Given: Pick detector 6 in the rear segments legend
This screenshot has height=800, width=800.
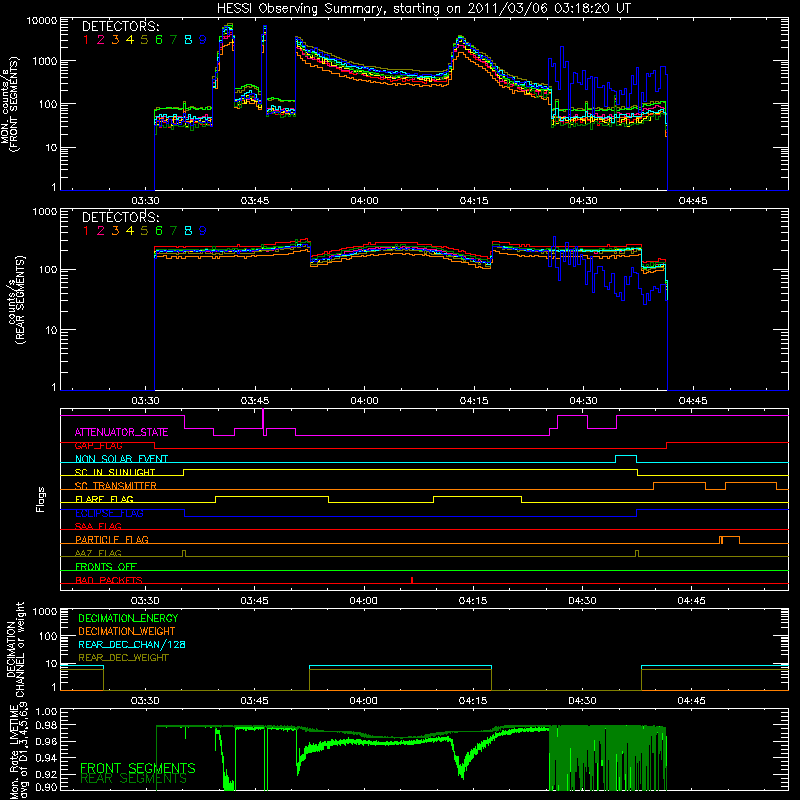Looking at the screenshot, I should [159, 231].
